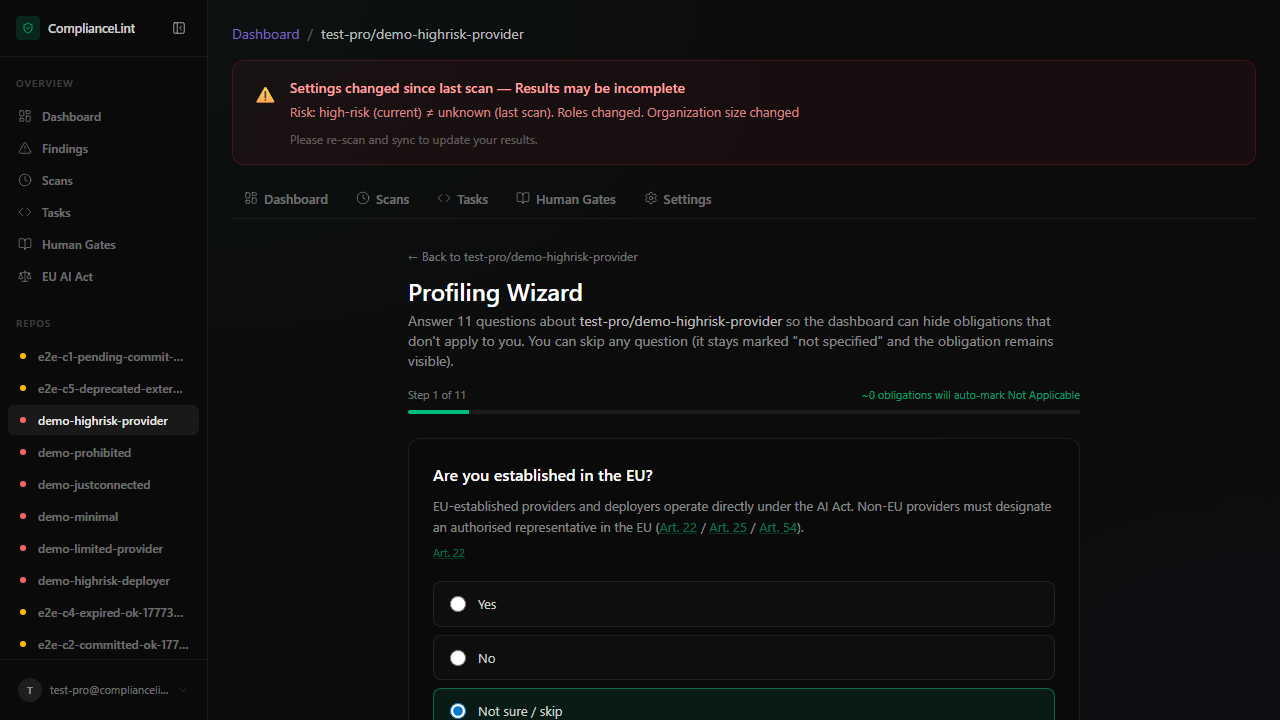Open Scans via sidebar clock icon
The height and width of the screenshot is (720, 1280).
coord(25,181)
